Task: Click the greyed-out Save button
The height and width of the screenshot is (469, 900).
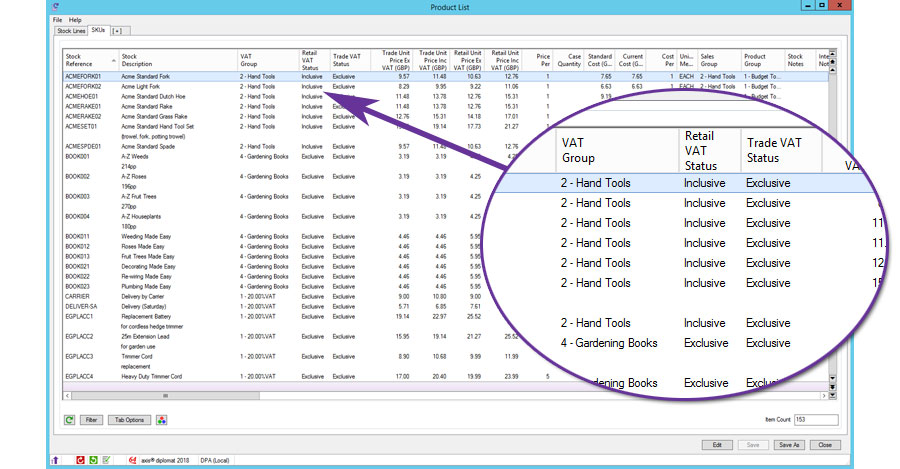Action: coord(753,445)
